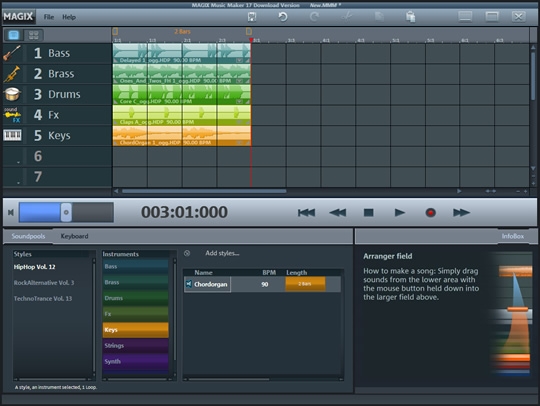Screen dimensions: 540x406
Task: Click the horizontal double-arrow fit icon
Action: point(490,191)
